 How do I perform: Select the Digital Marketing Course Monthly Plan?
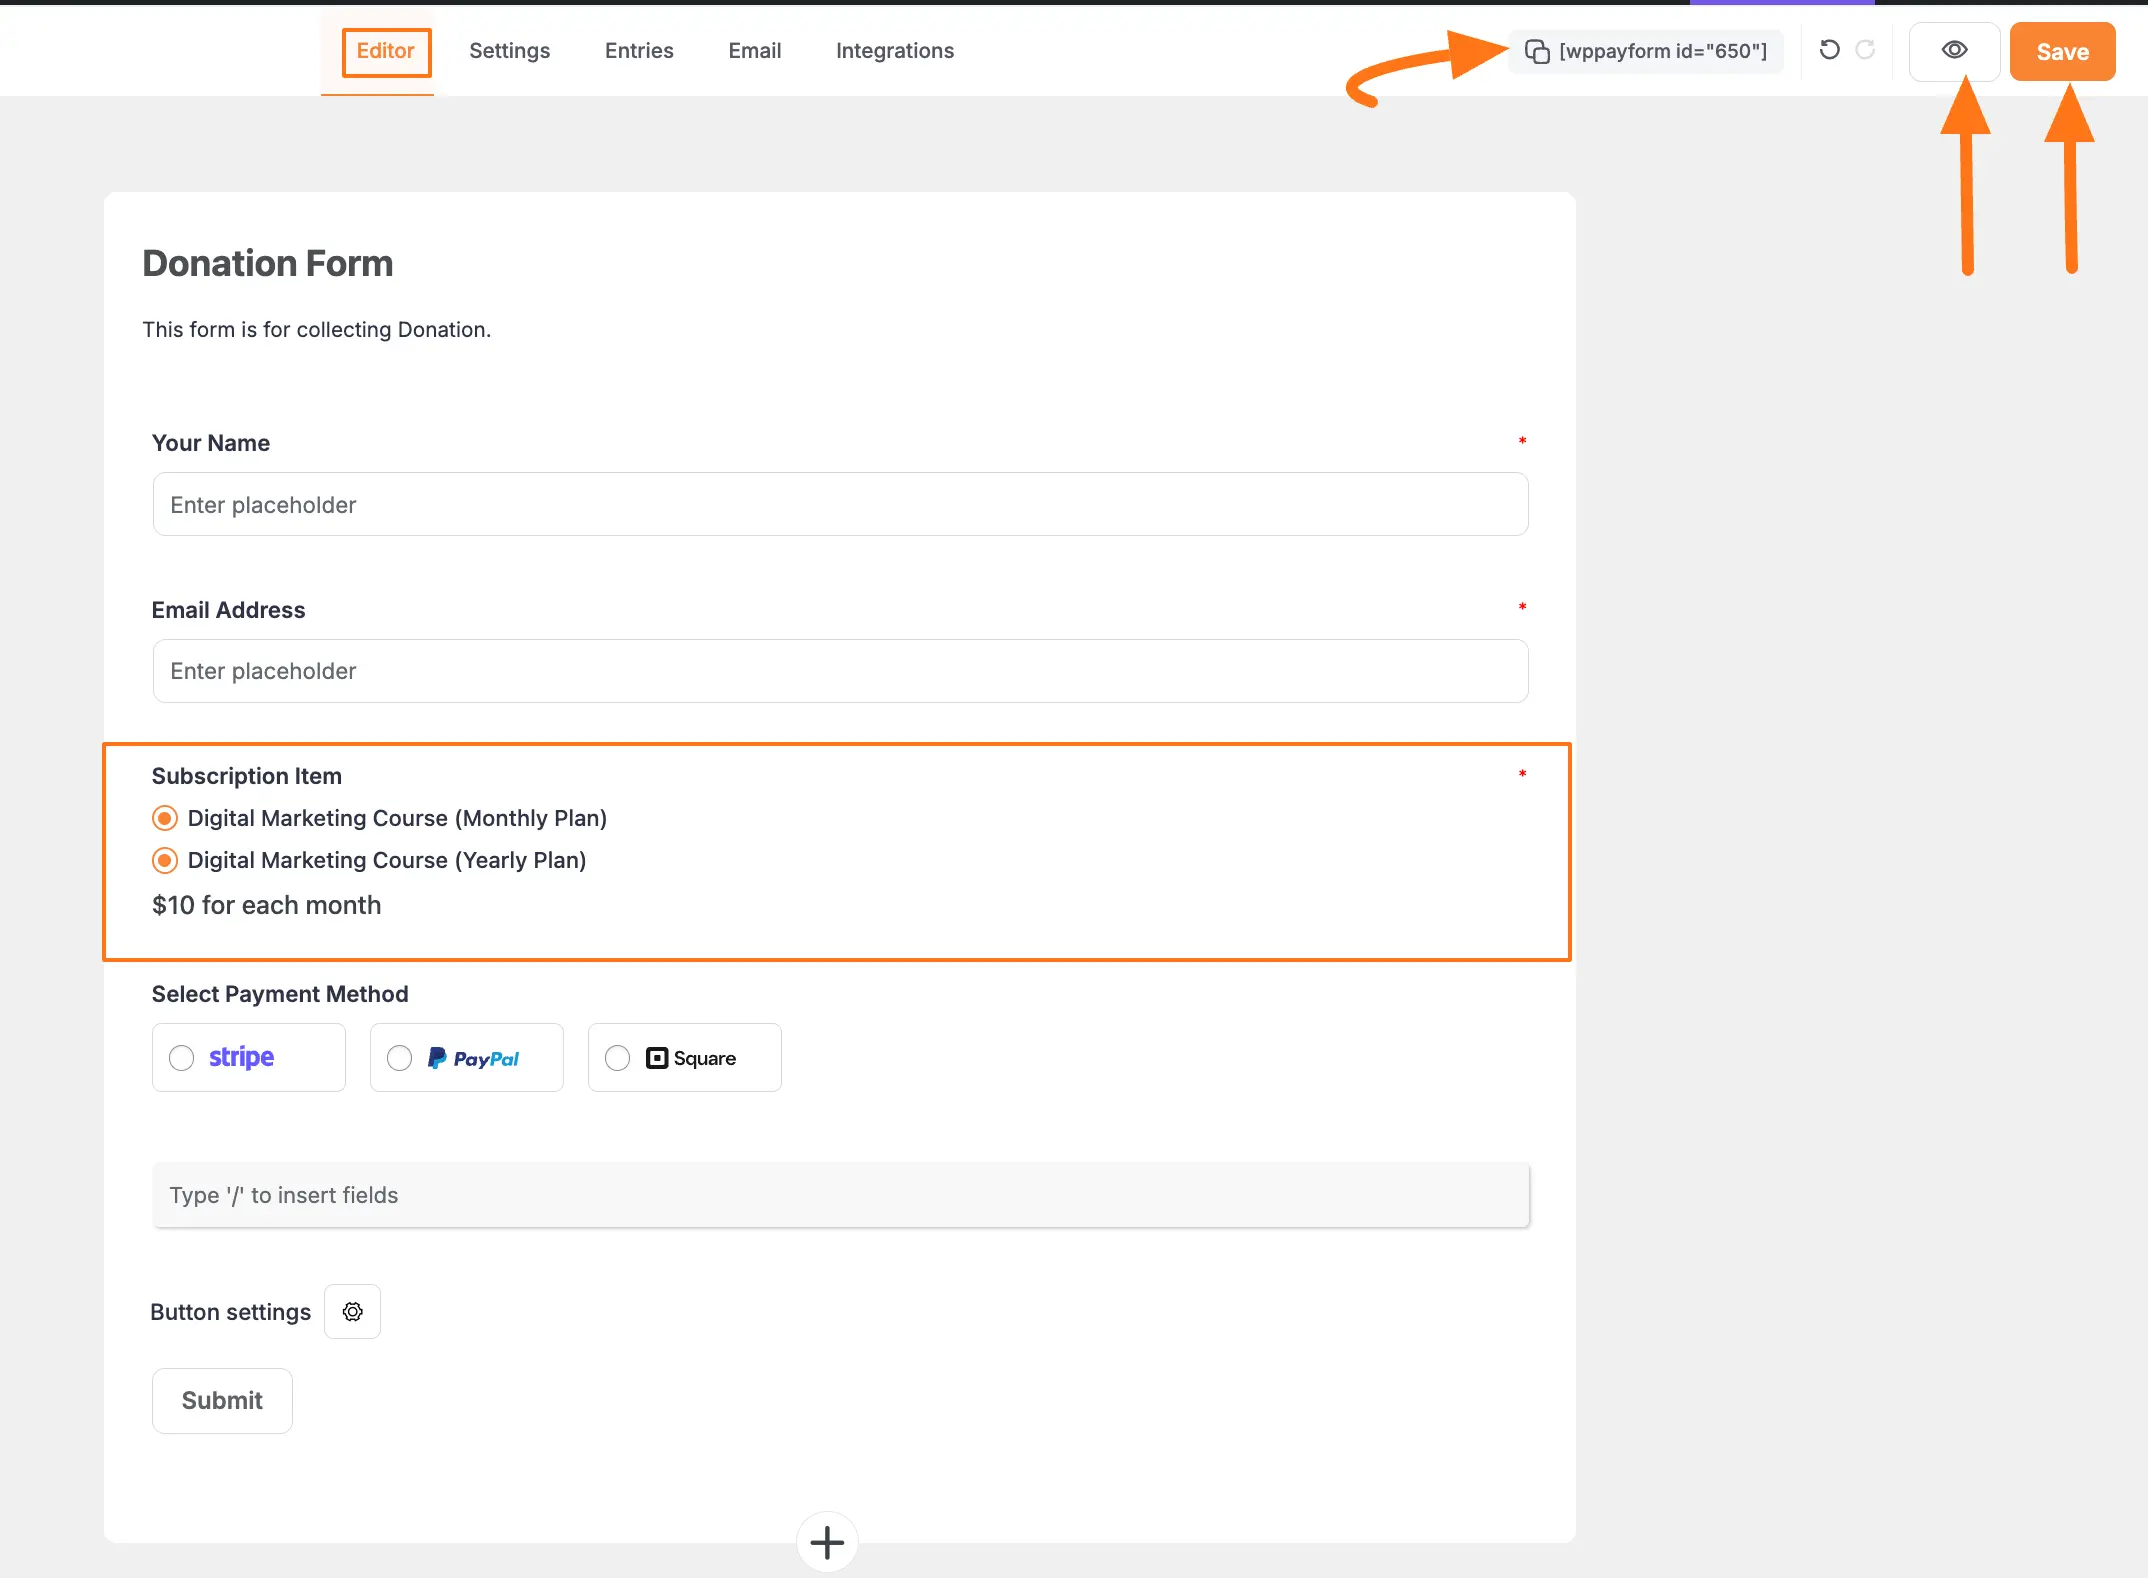[x=164, y=818]
